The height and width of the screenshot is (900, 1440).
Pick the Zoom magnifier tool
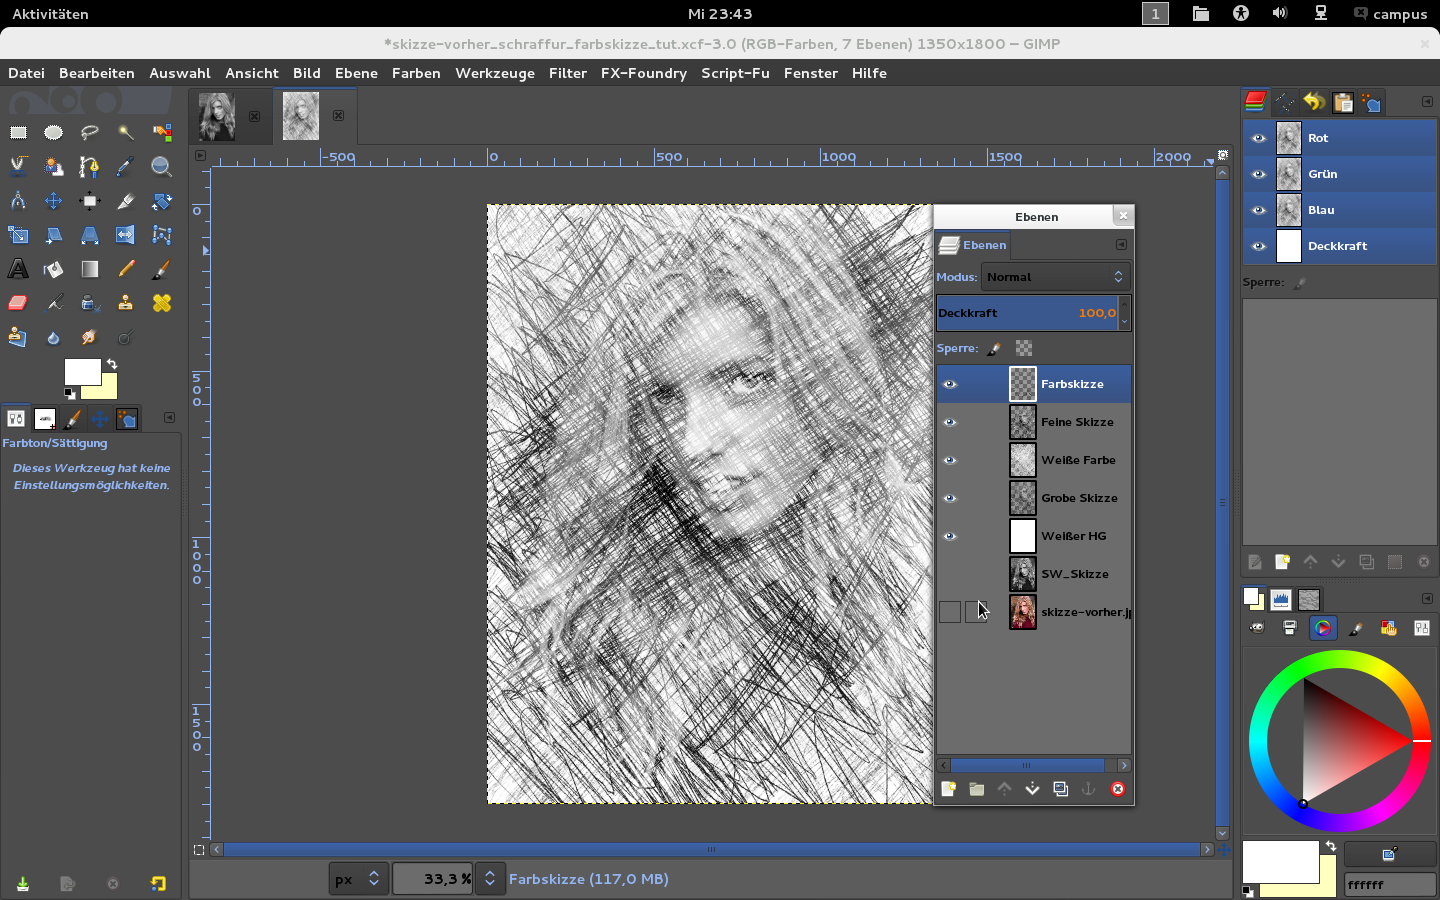click(x=161, y=167)
